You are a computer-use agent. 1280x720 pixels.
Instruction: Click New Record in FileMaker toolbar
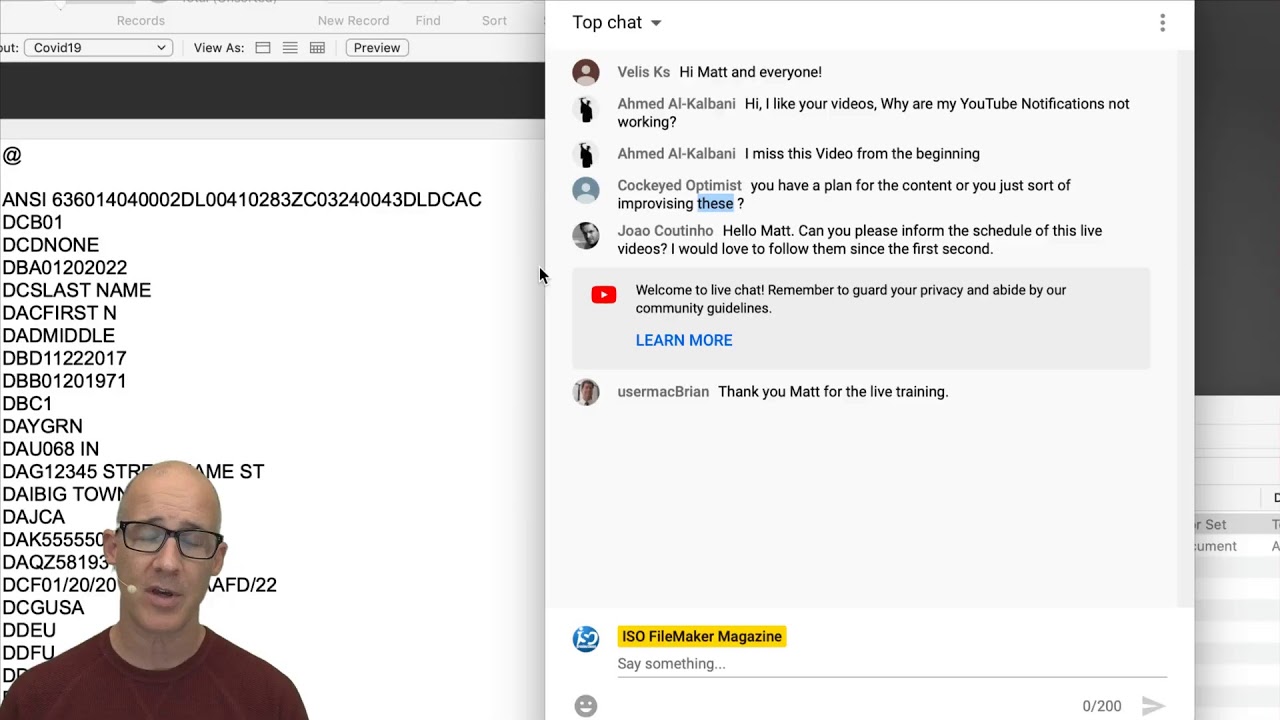pyautogui.click(x=353, y=20)
